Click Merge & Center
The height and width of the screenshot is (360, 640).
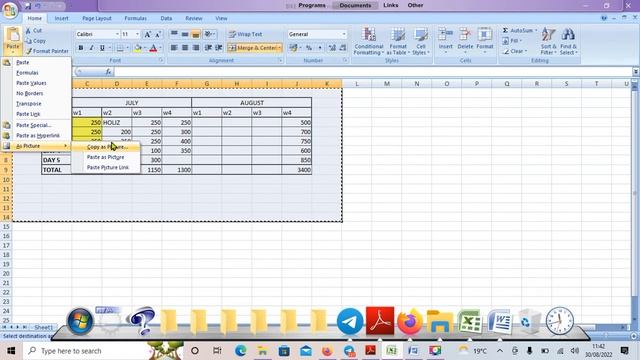253,48
